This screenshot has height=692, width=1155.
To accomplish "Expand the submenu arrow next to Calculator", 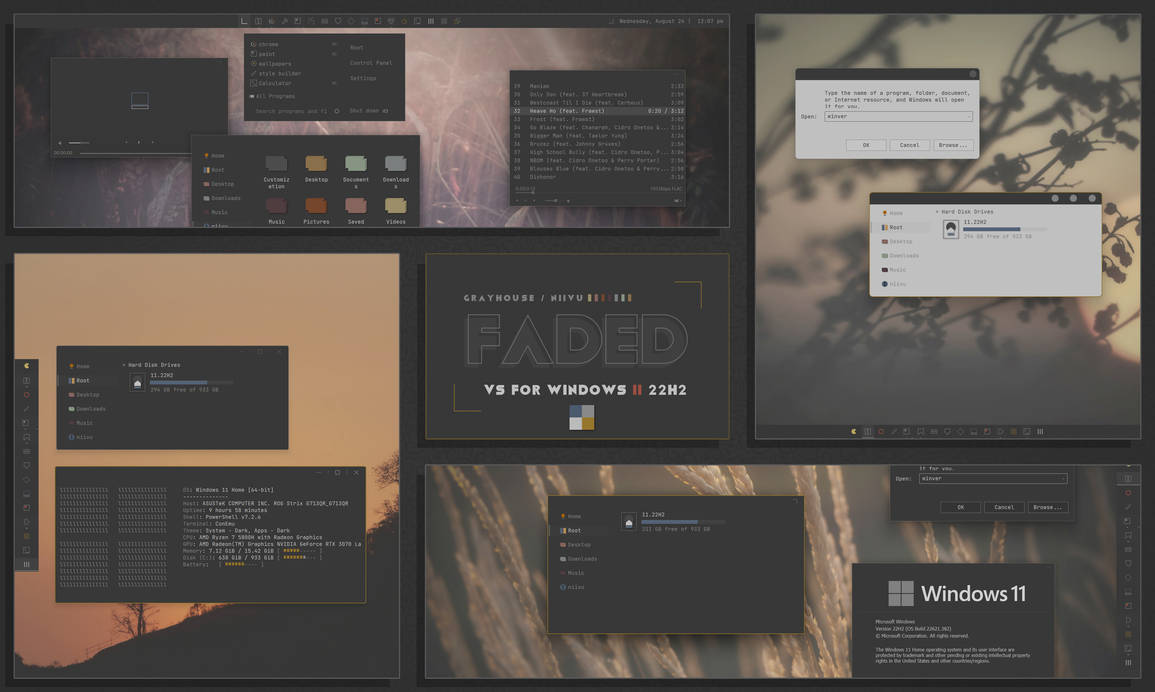I will 334,83.
